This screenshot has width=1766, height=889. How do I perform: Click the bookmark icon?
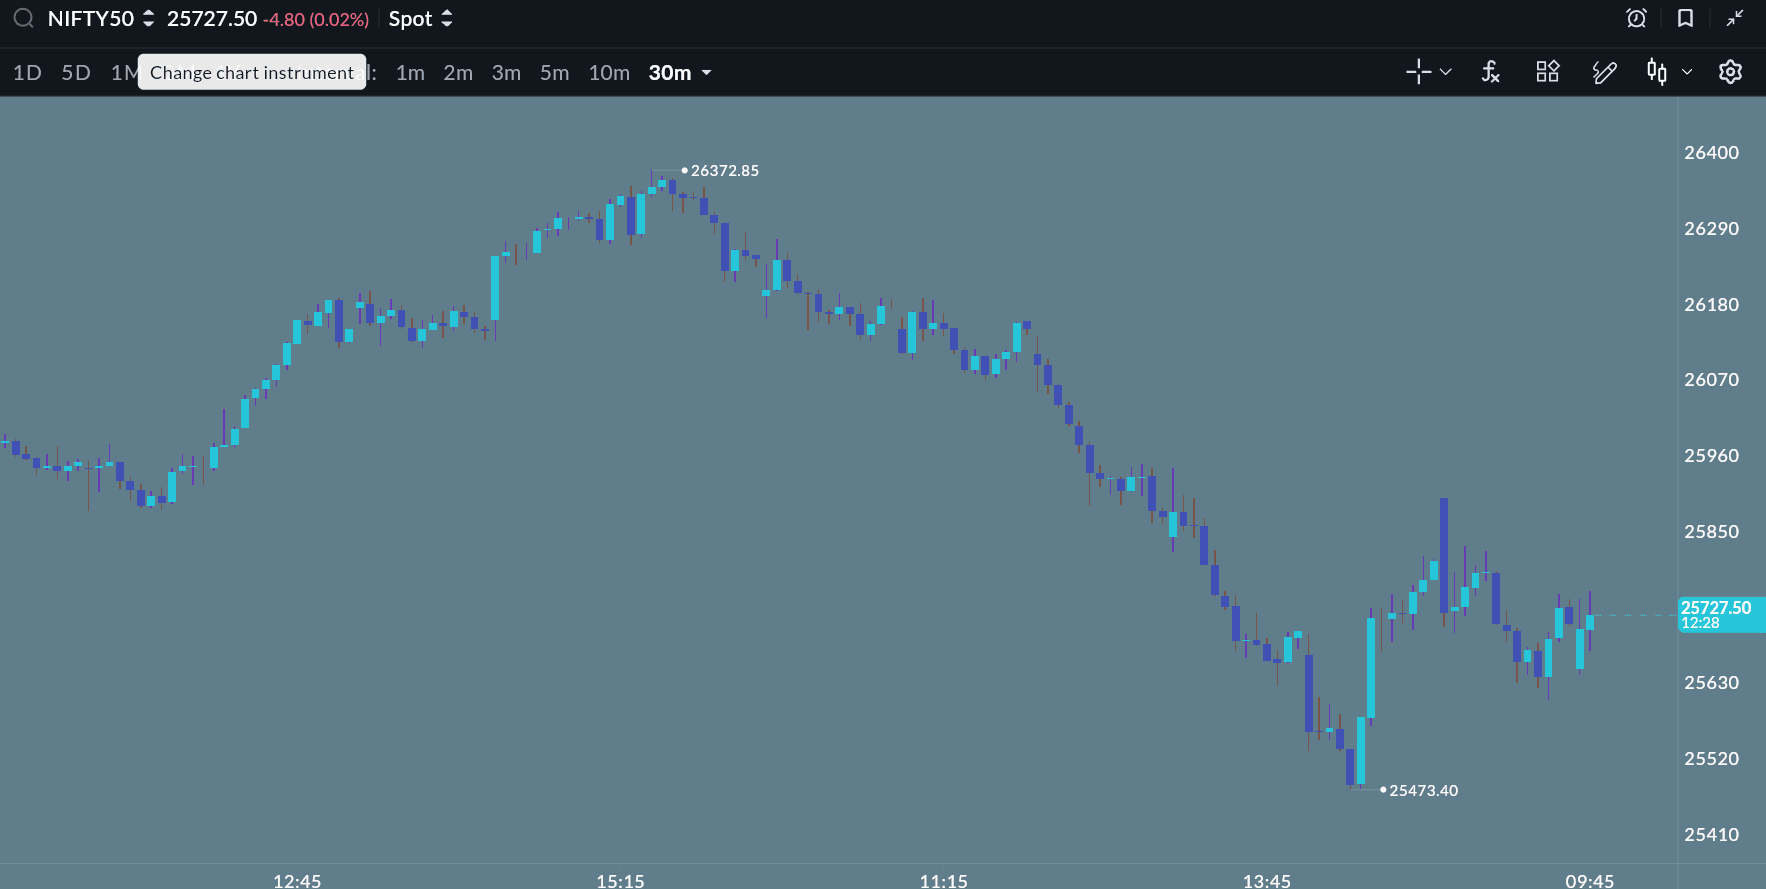coord(1685,19)
